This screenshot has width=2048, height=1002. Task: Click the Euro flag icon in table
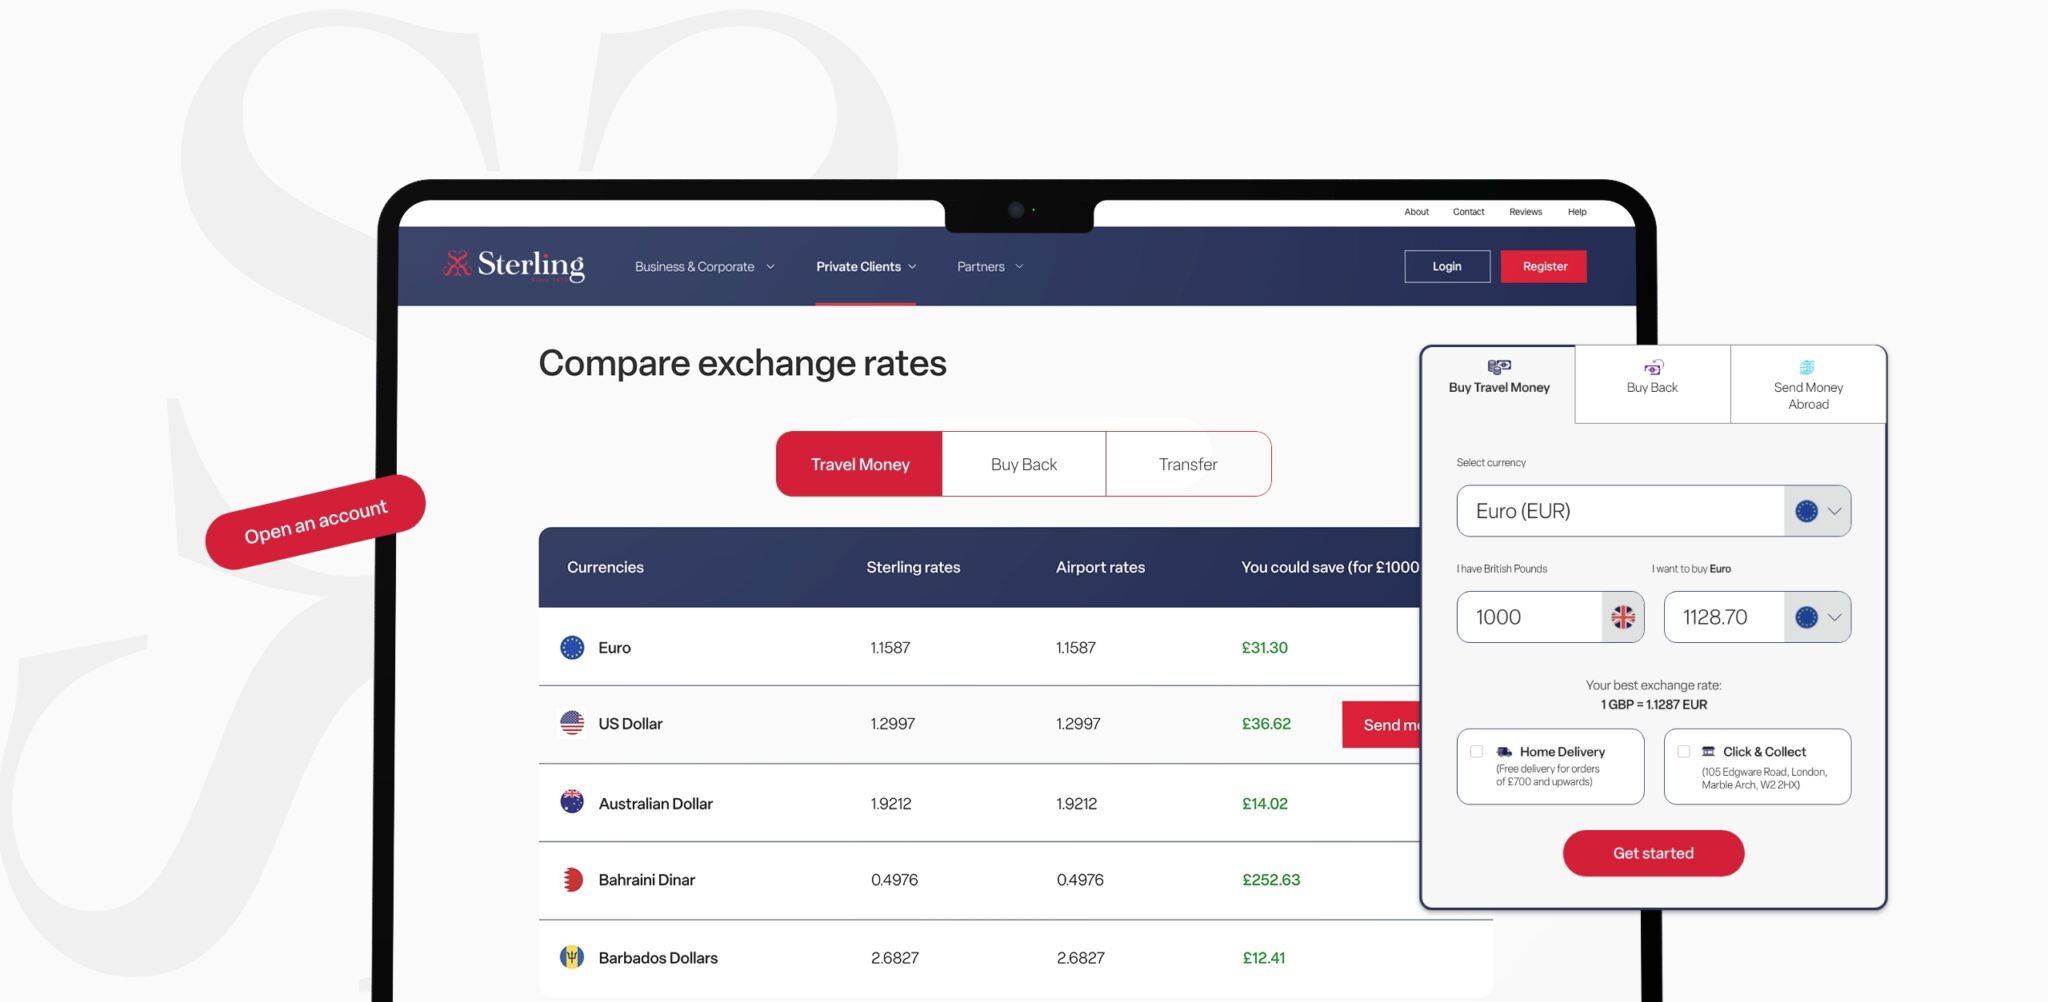tap(572, 648)
